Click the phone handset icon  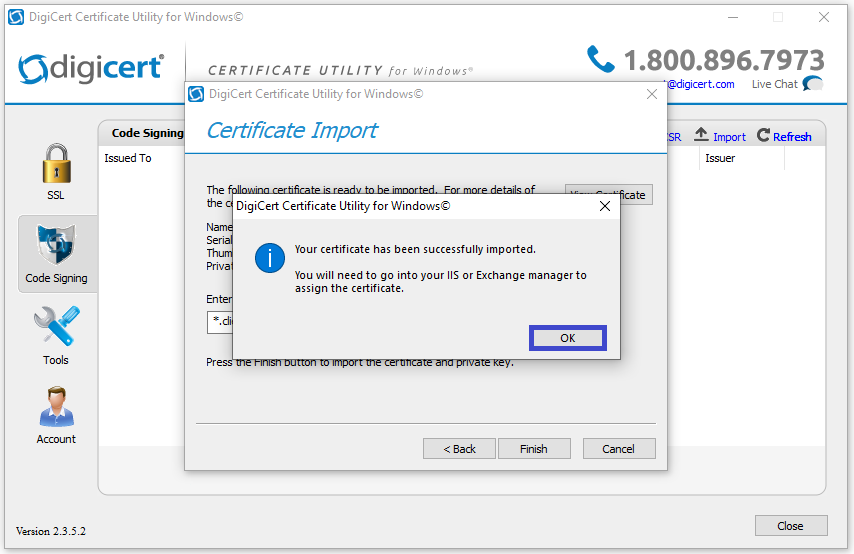(x=601, y=59)
